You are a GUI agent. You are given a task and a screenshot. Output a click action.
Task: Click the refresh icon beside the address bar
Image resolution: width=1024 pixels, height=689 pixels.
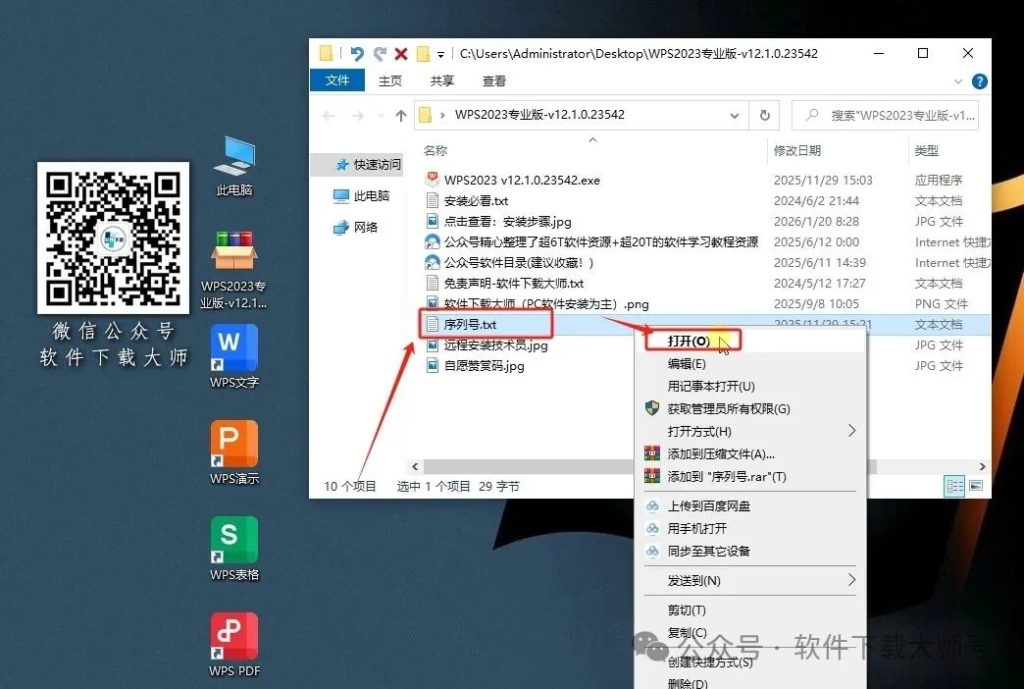pyautogui.click(x=764, y=115)
